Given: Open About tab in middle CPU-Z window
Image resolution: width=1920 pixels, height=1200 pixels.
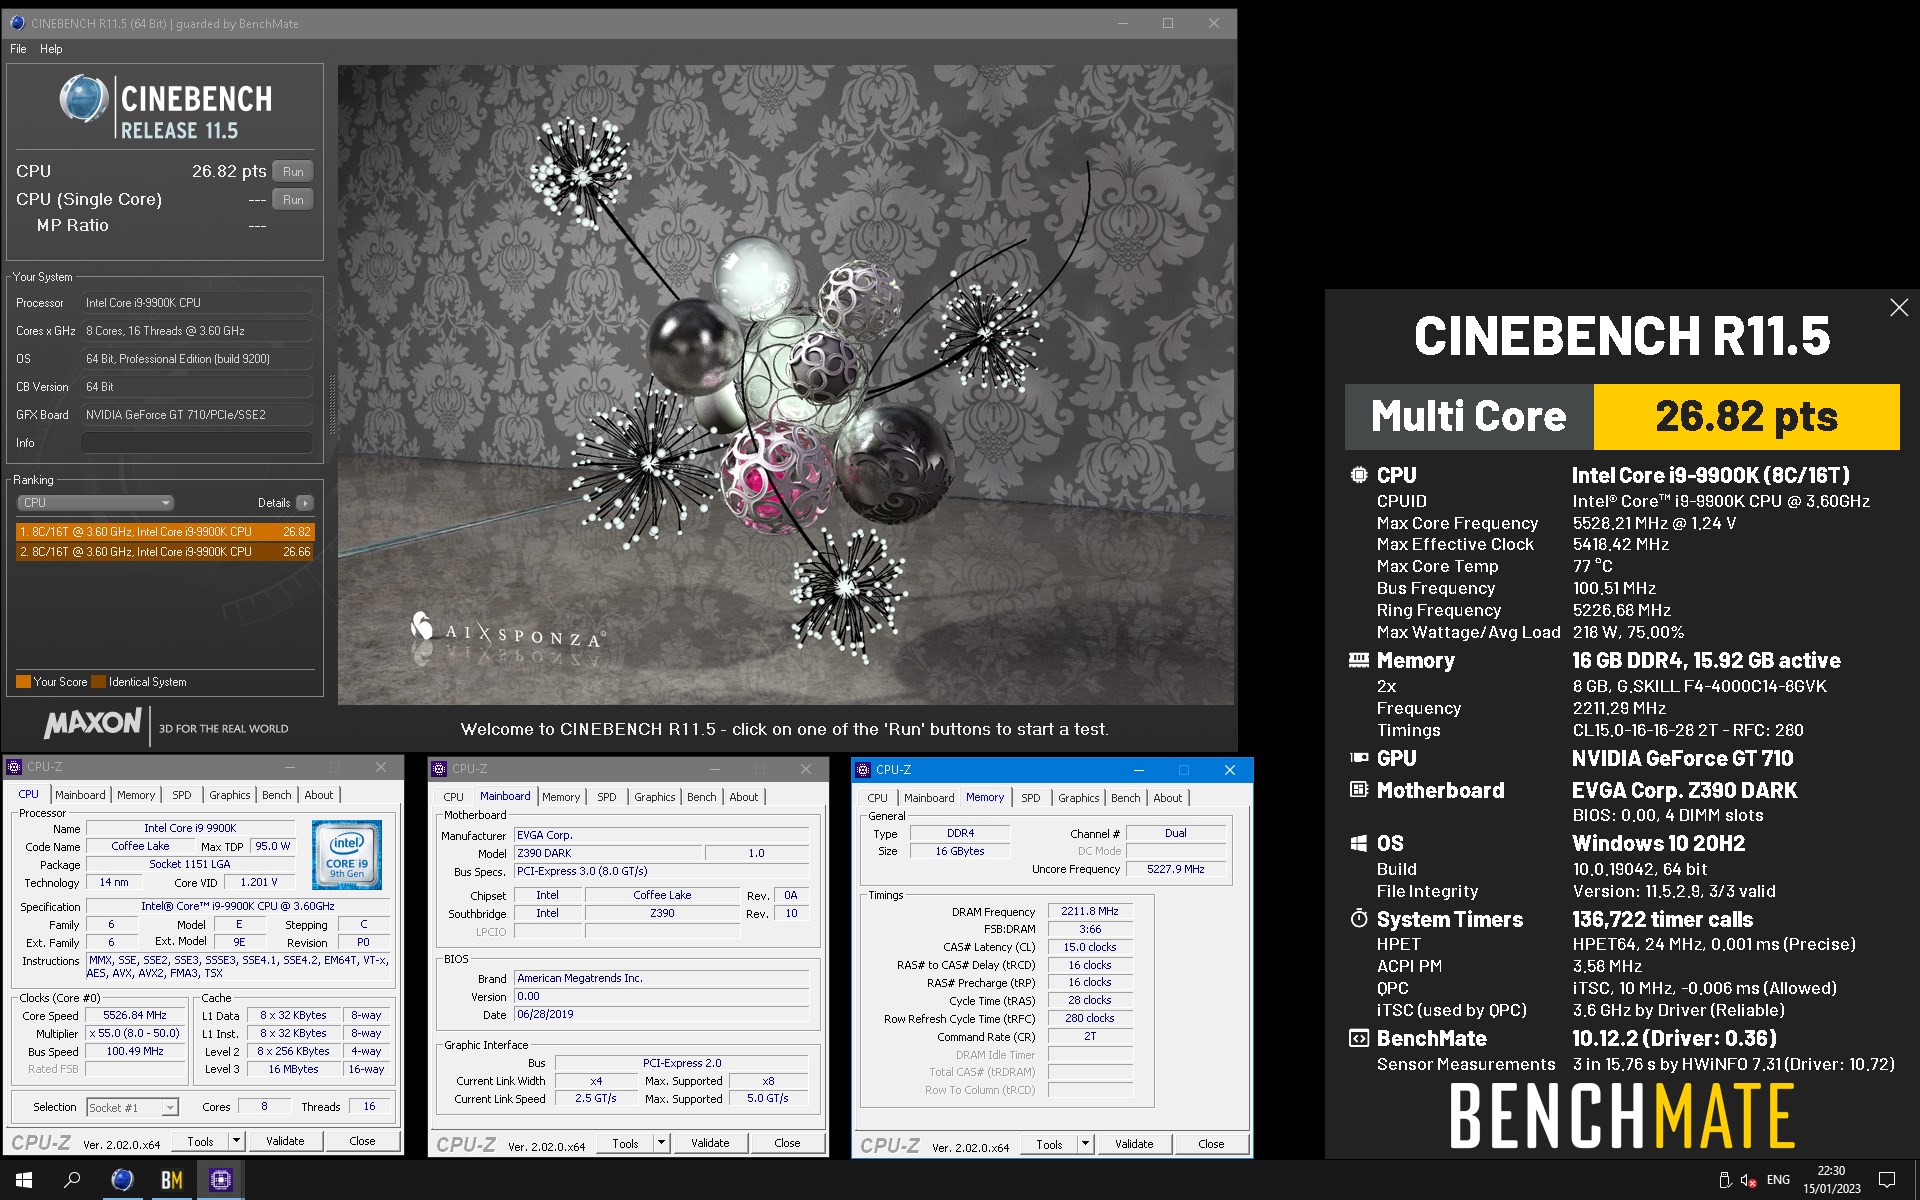Looking at the screenshot, I should pos(744,797).
